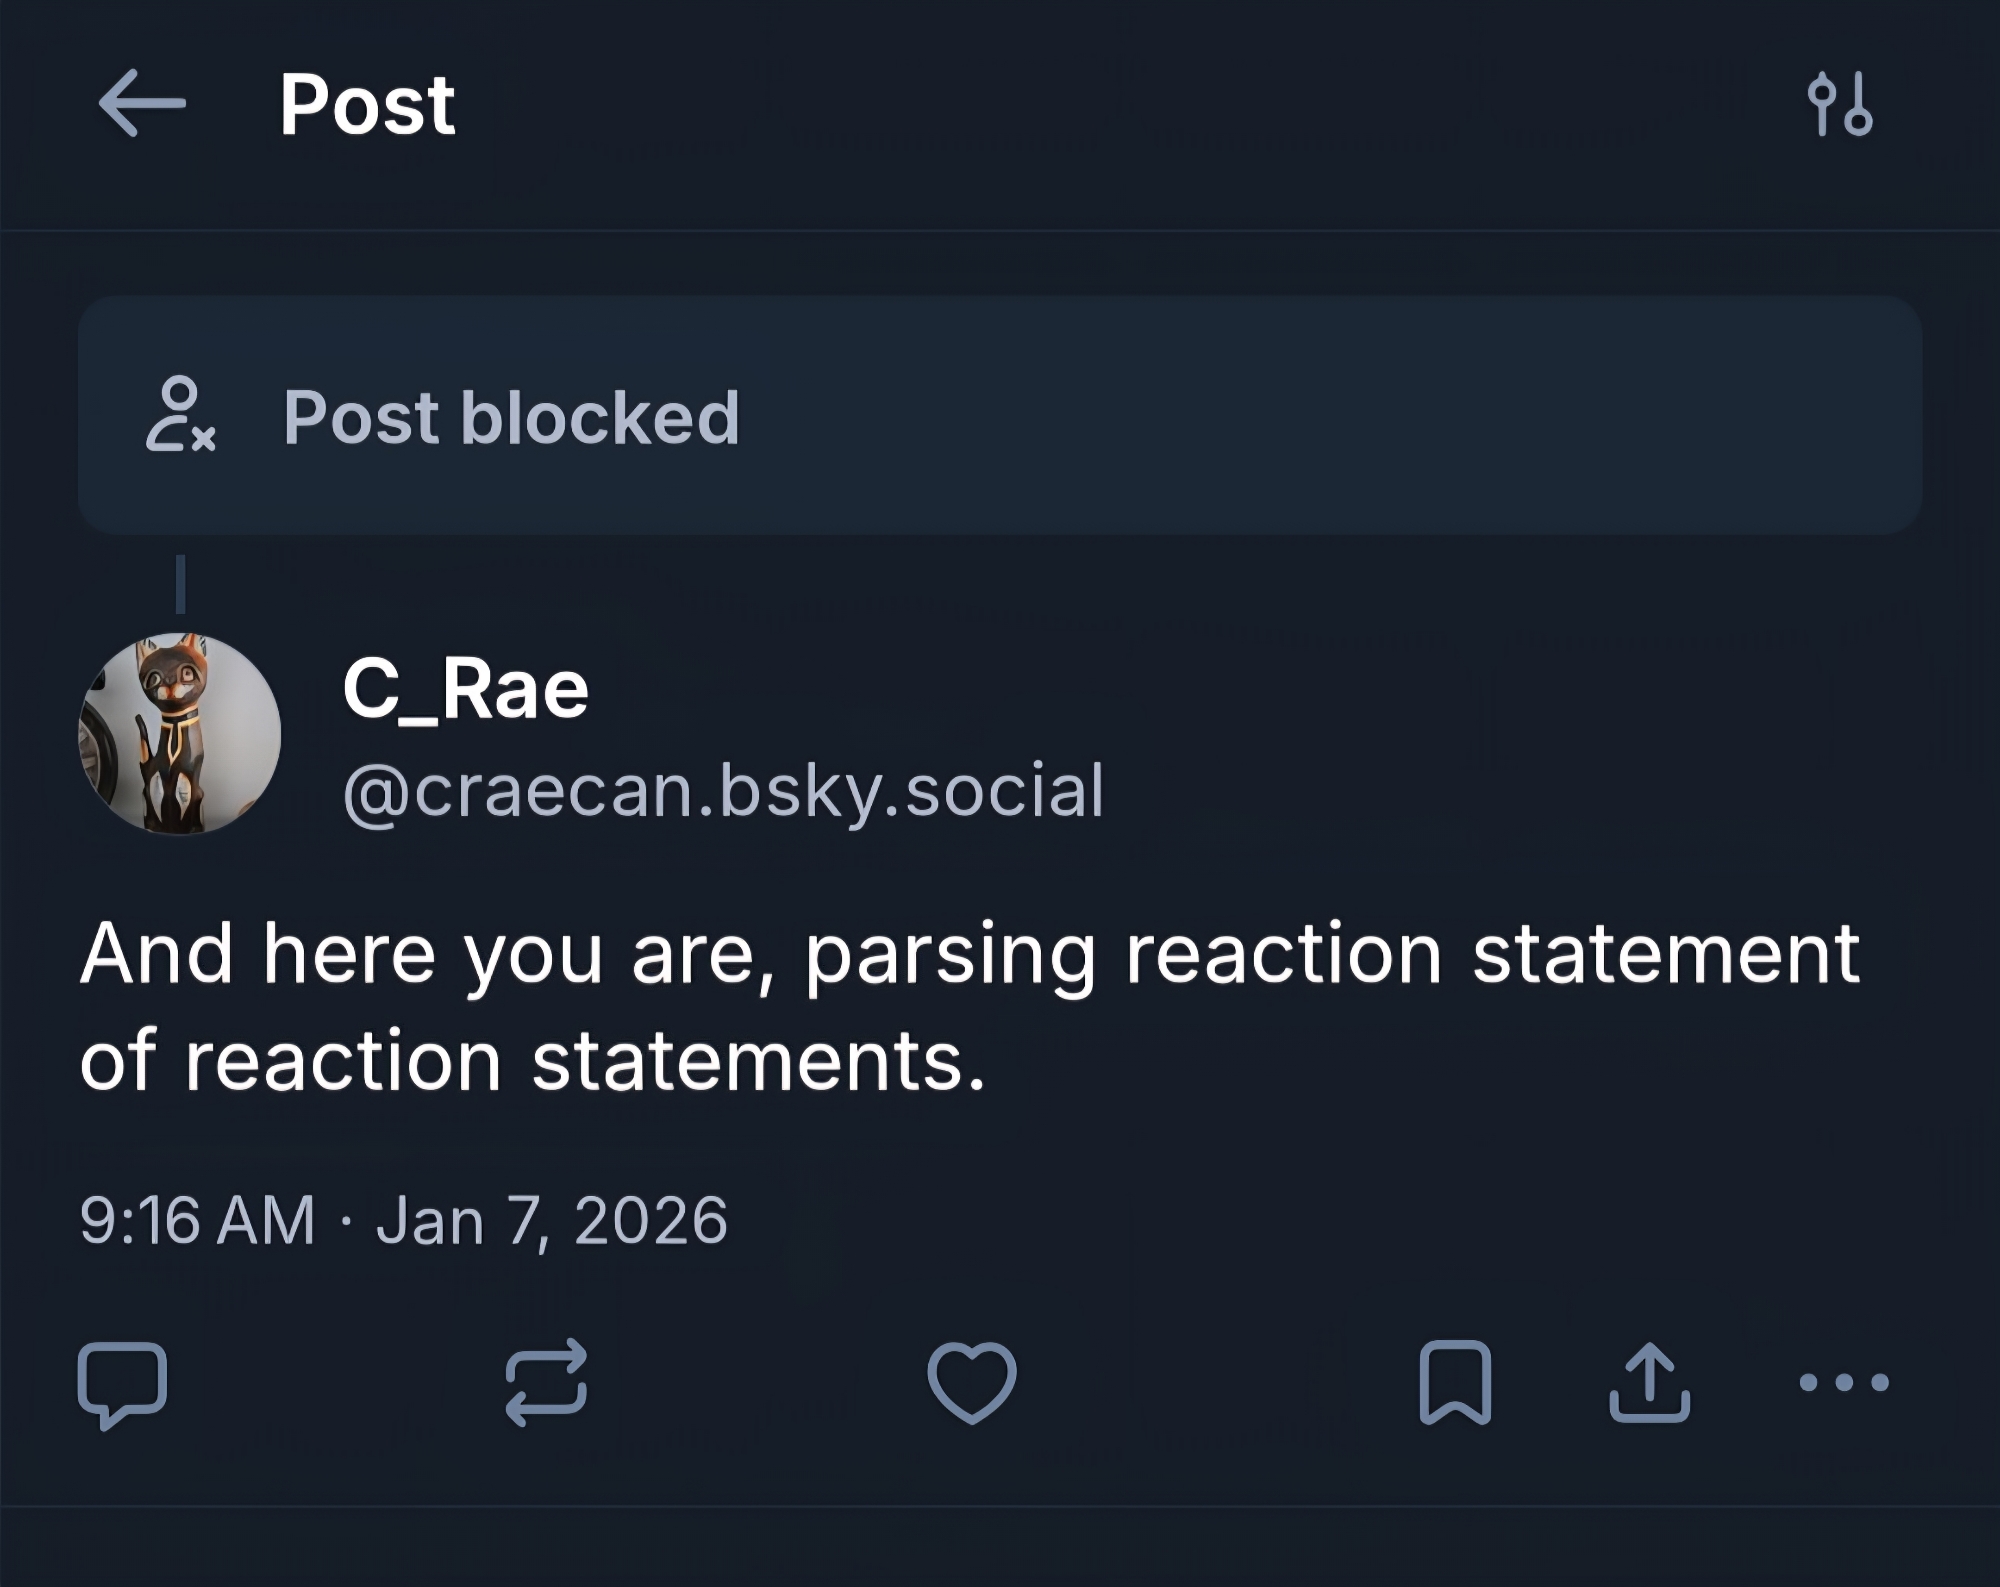Image resolution: width=2000 pixels, height=1587 pixels.
Task: Bookmark C_Rae's post
Action: [1455, 1383]
